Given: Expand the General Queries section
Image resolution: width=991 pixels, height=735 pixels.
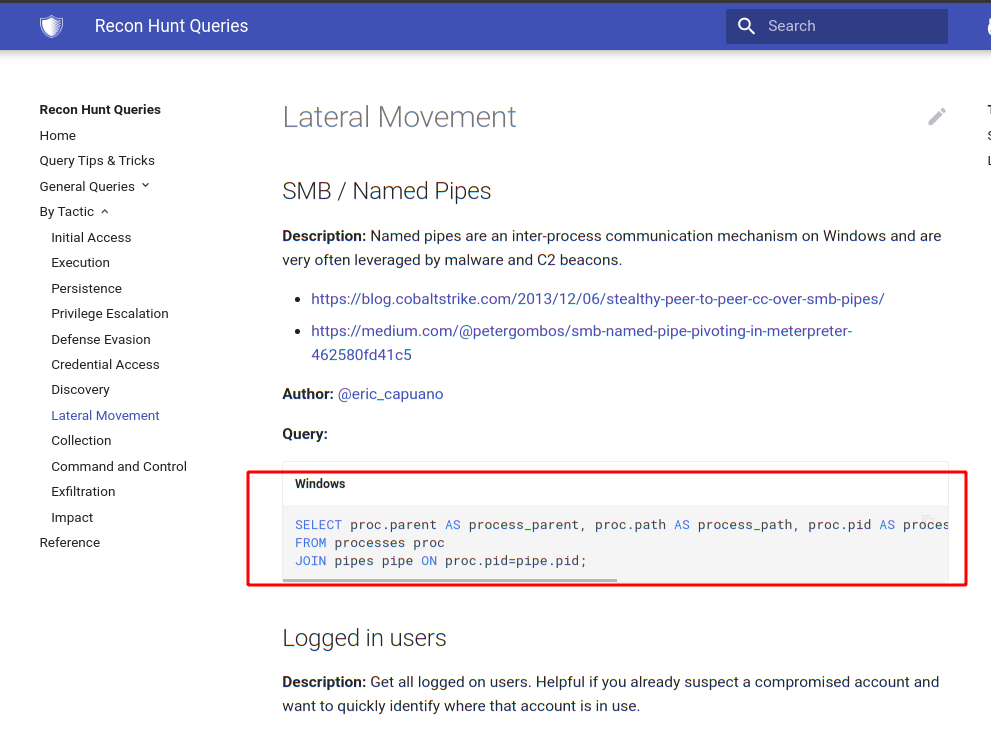Looking at the screenshot, I should tap(94, 186).
